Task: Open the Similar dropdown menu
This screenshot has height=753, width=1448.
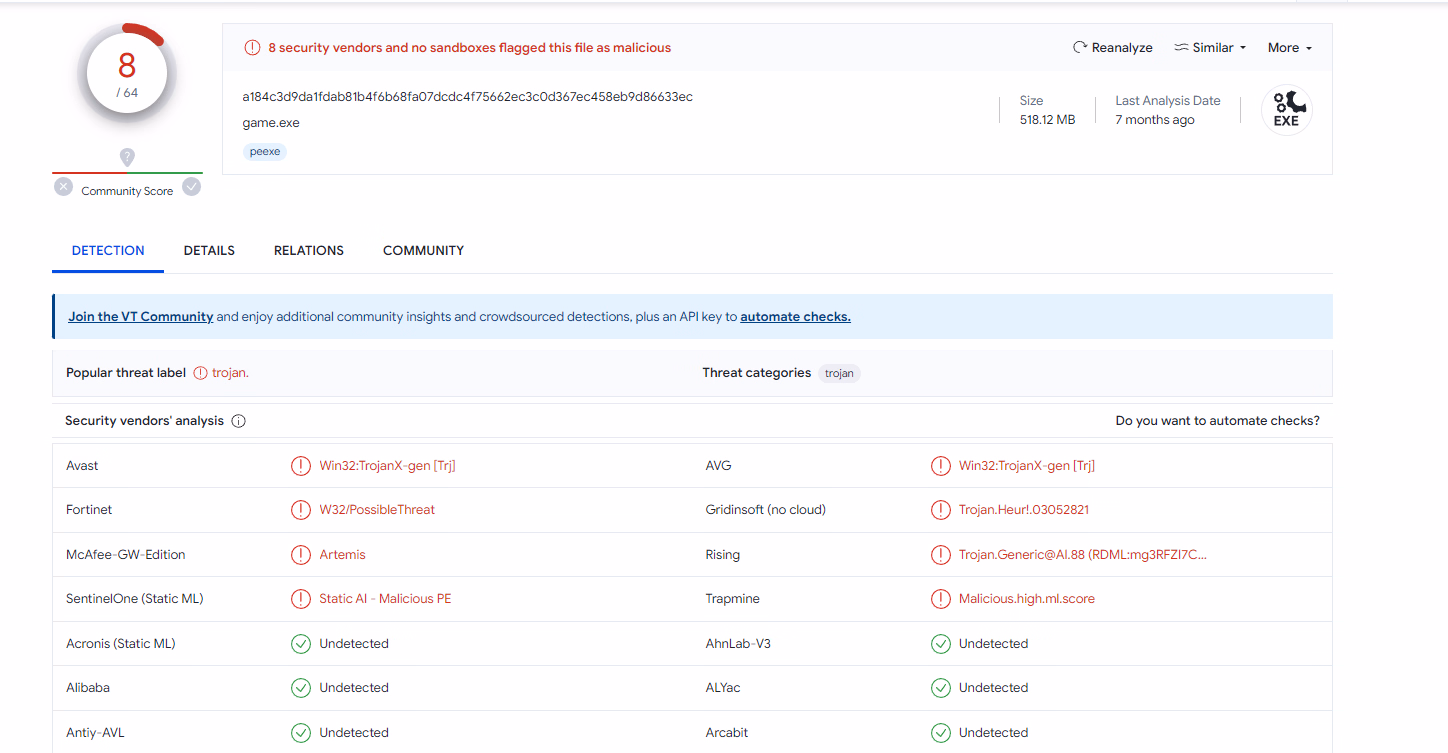Action: click(1210, 47)
